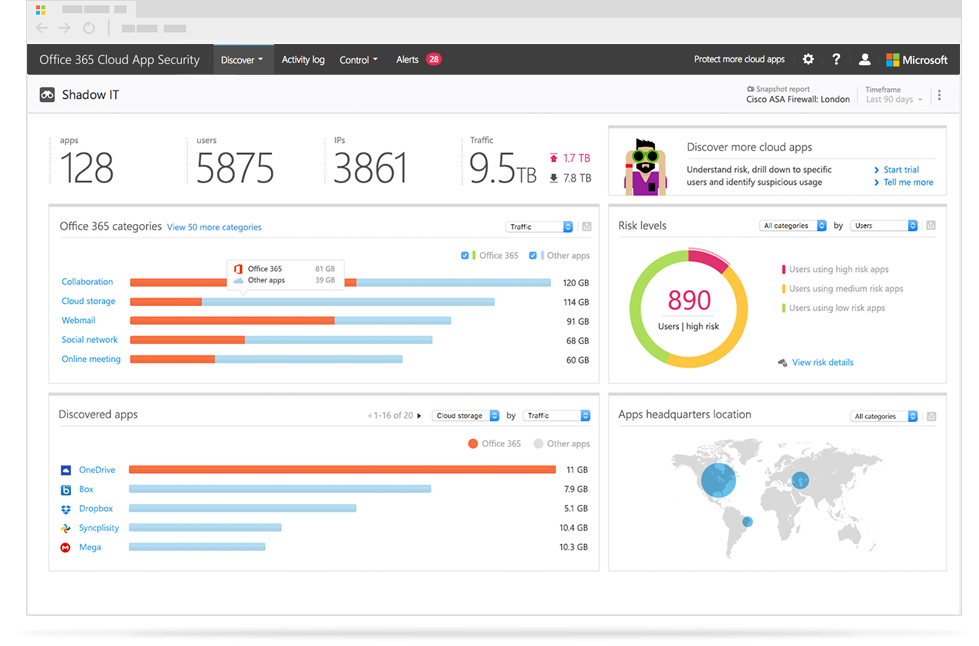Image resolution: width=979 pixels, height=646 pixels.
Task: Go forward using the browser forward arrow
Action: coord(64,28)
